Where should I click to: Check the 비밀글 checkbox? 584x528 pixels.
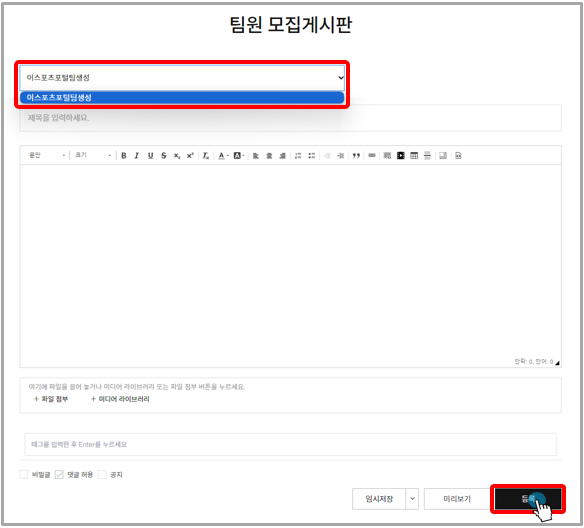click(24, 474)
